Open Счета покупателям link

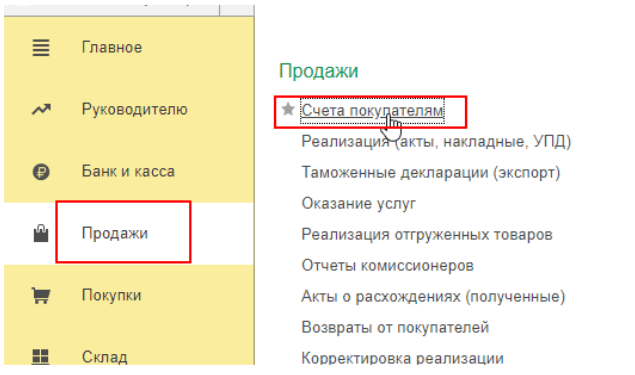(x=373, y=110)
